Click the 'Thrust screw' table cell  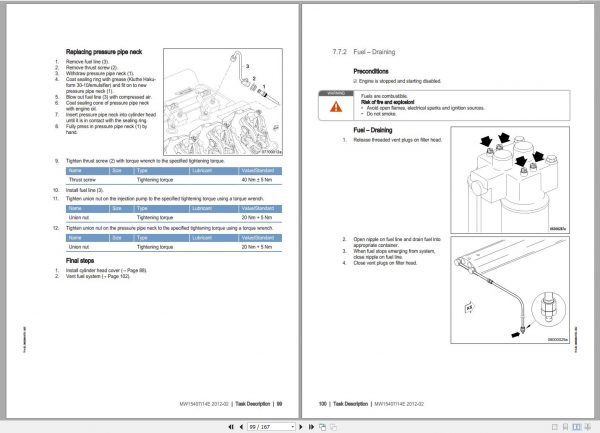(x=82, y=179)
